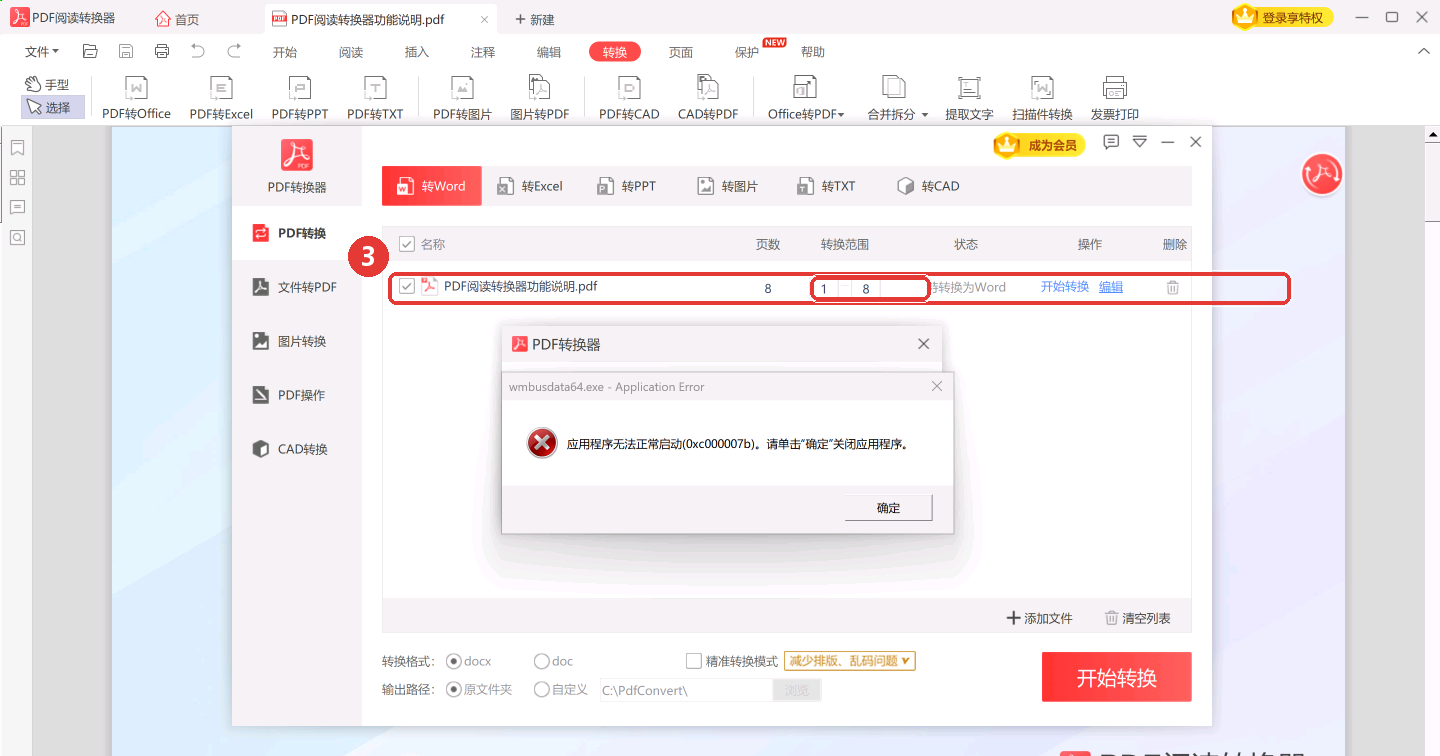This screenshot has width=1440, height=756.
Task: Click the big red 开始转换 button
Action: tap(1117, 677)
